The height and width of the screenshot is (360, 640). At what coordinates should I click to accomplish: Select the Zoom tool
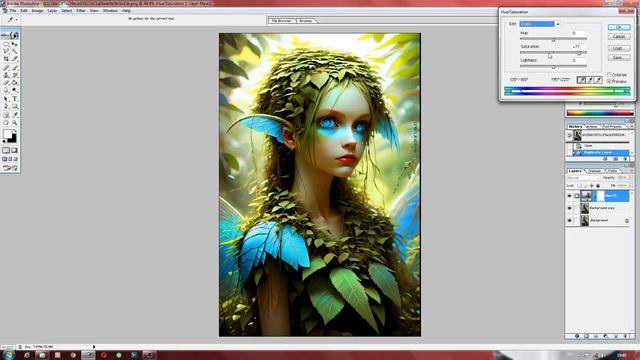point(15,122)
